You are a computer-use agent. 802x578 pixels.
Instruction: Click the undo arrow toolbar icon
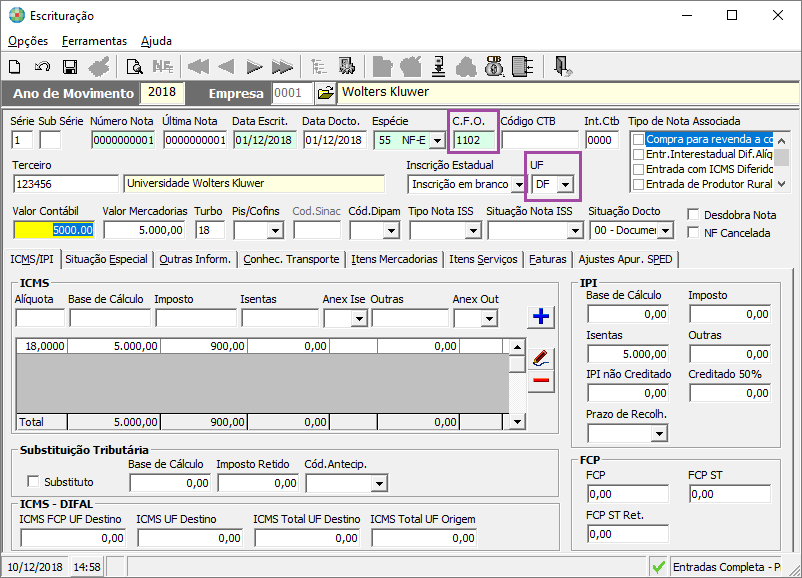click(42, 66)
